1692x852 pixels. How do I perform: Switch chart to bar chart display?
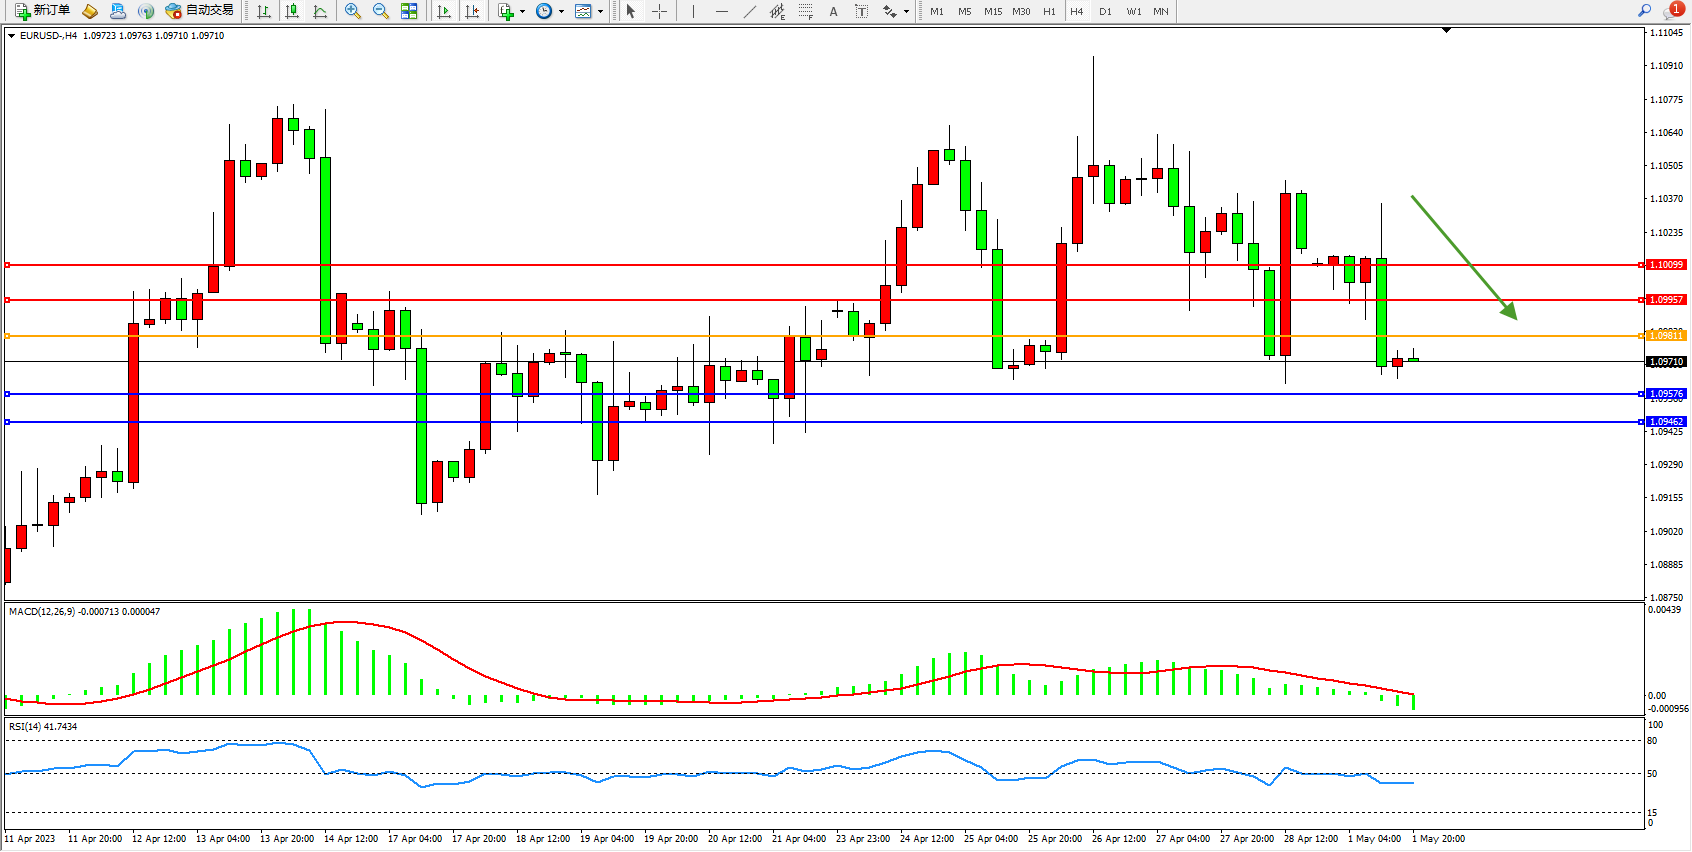[x=264, y=11]
